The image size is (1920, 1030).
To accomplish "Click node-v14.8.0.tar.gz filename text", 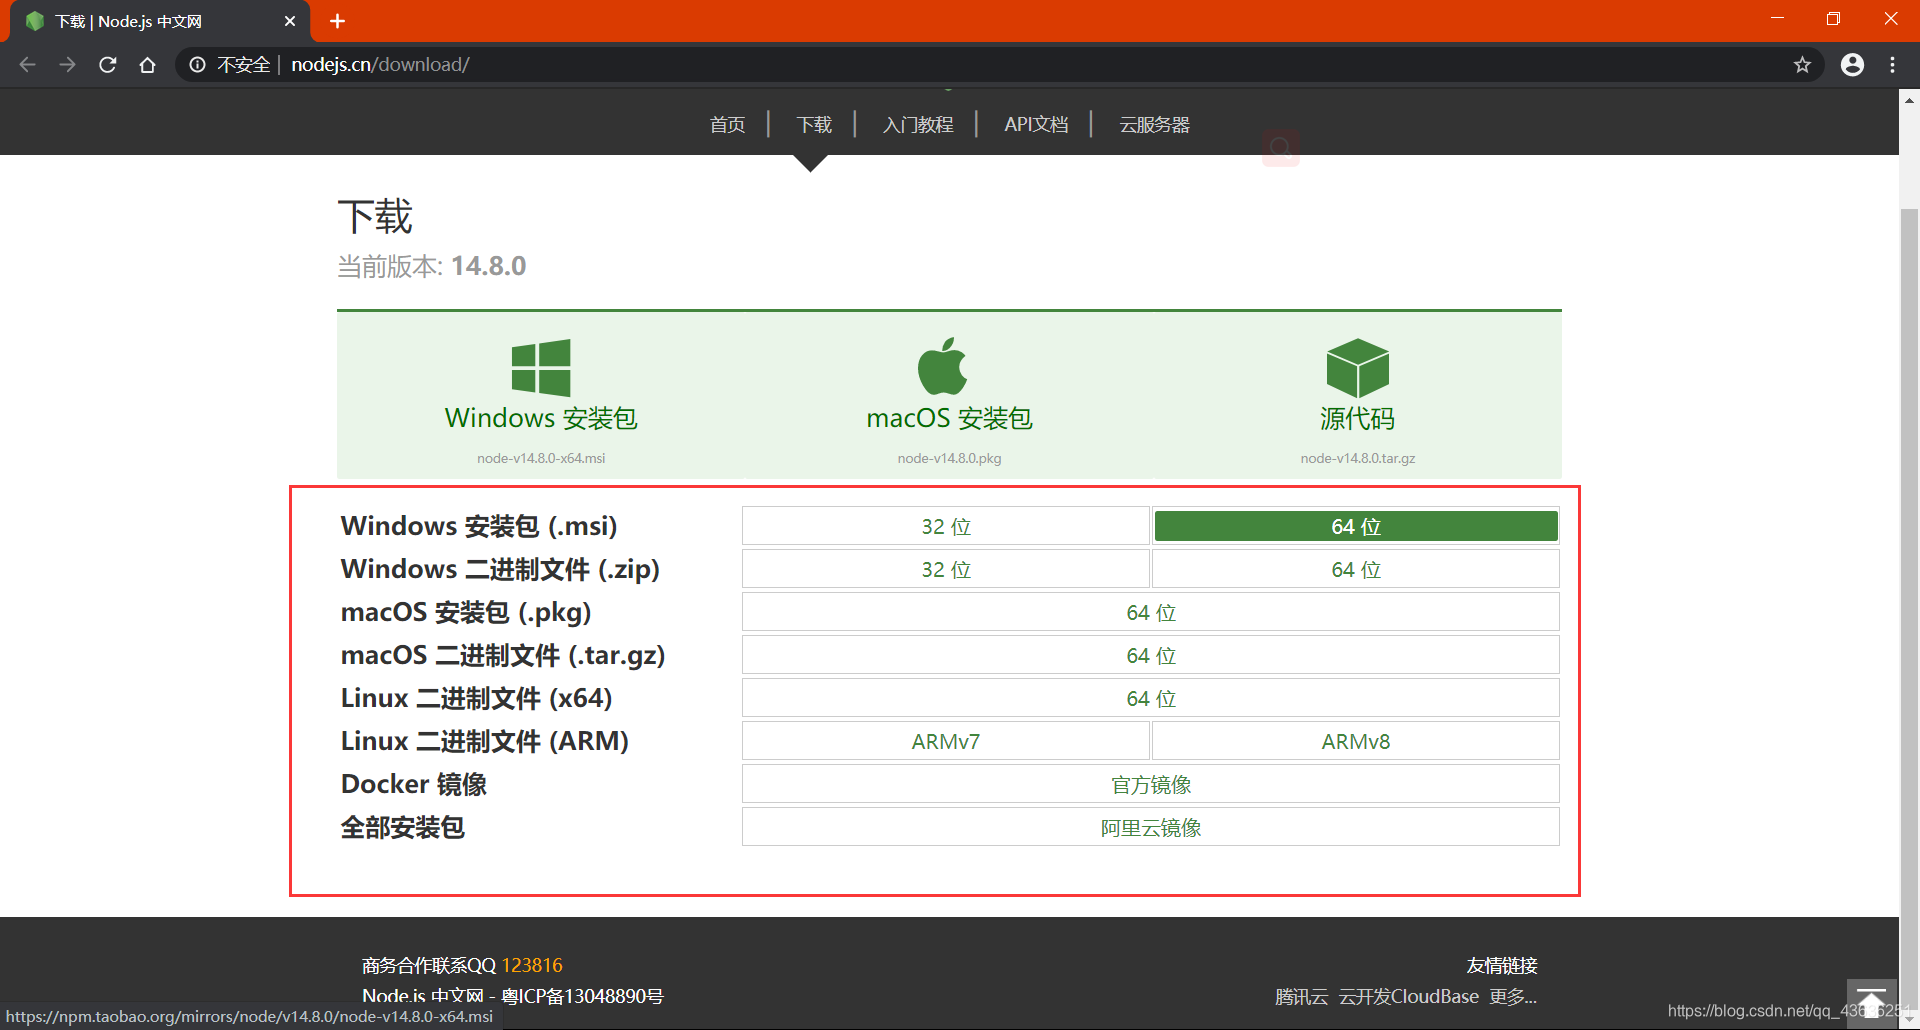I will coord(1357,458).
